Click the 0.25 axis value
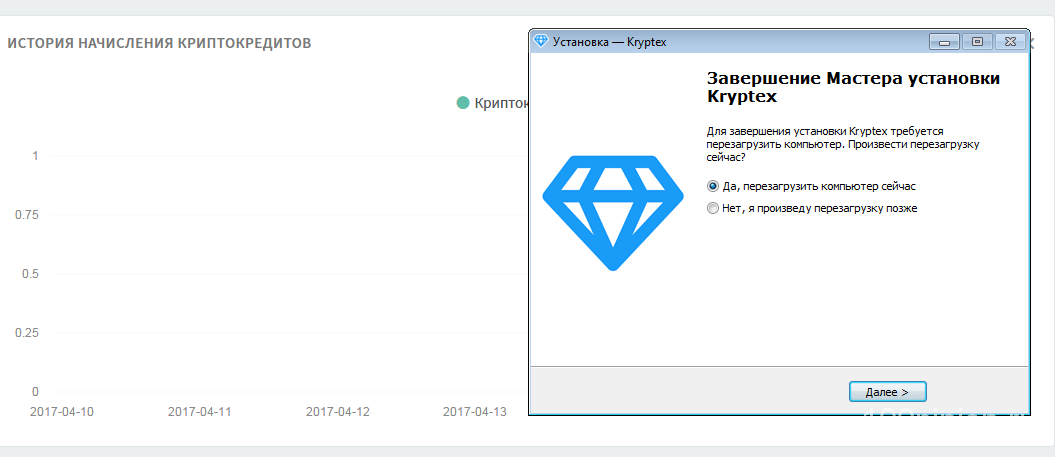This screenshot has height=457, width=1055. pyautogui.click(x=27, y=333)
